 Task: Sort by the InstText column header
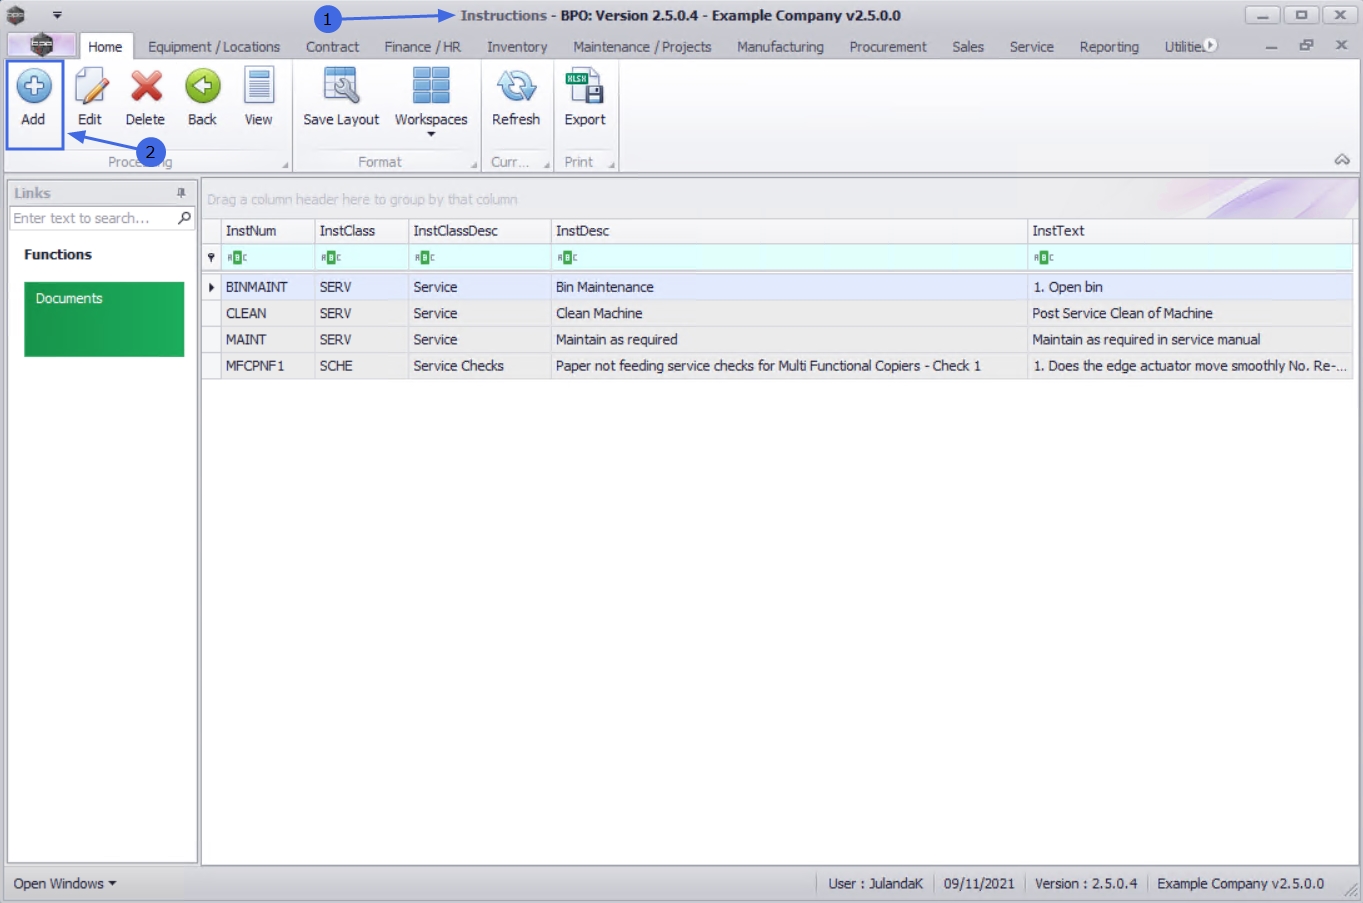pos(1190,231)
